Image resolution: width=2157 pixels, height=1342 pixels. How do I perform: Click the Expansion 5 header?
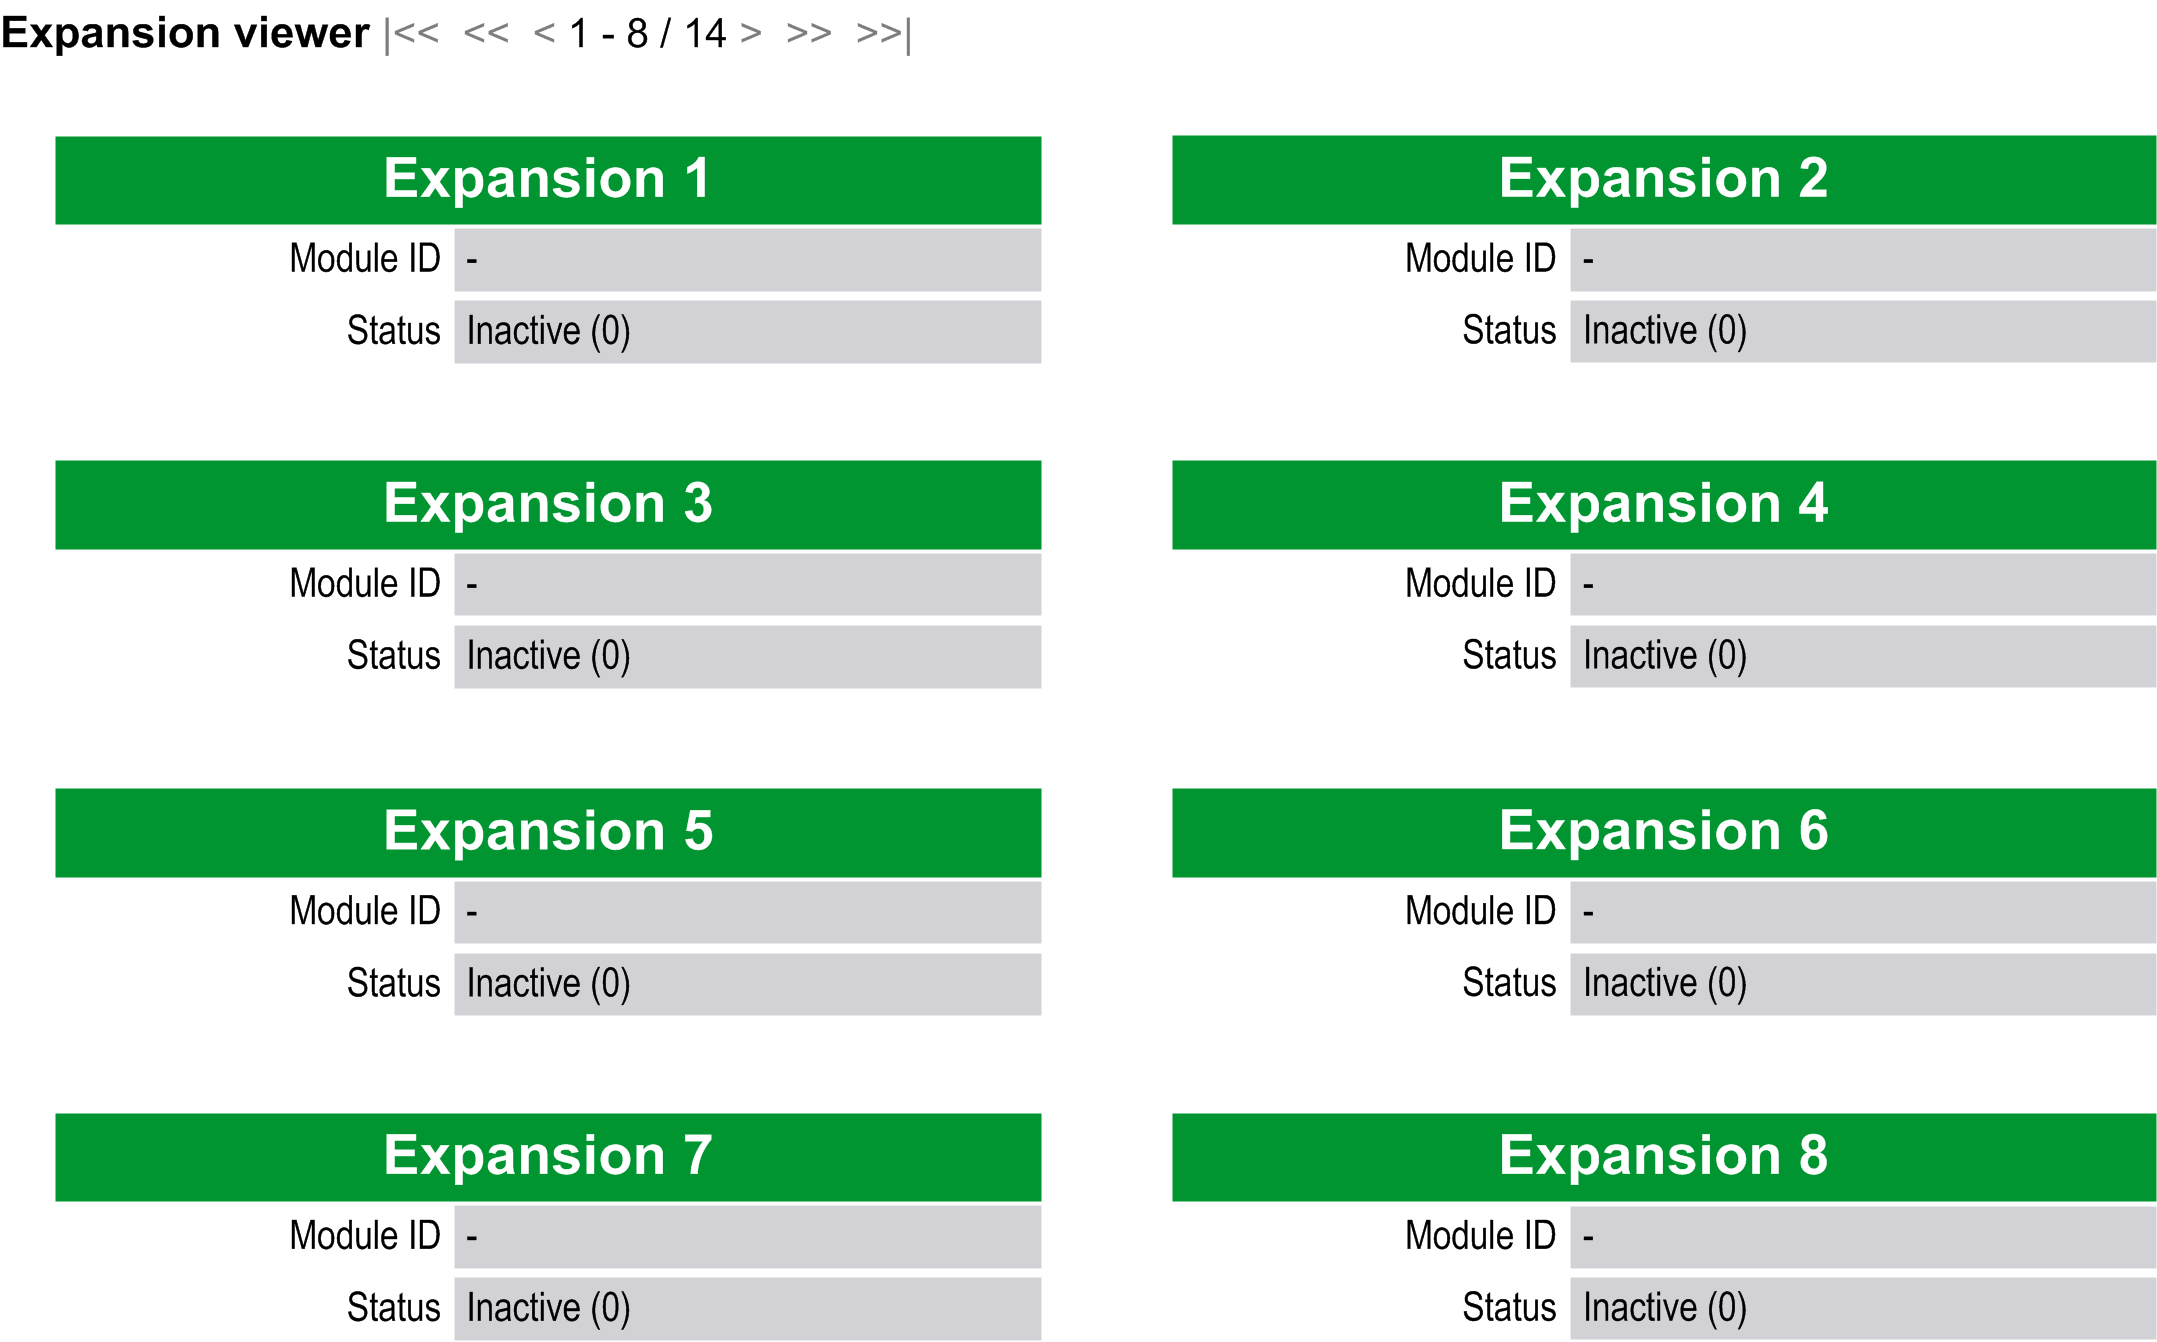click(x=548, y=832)
